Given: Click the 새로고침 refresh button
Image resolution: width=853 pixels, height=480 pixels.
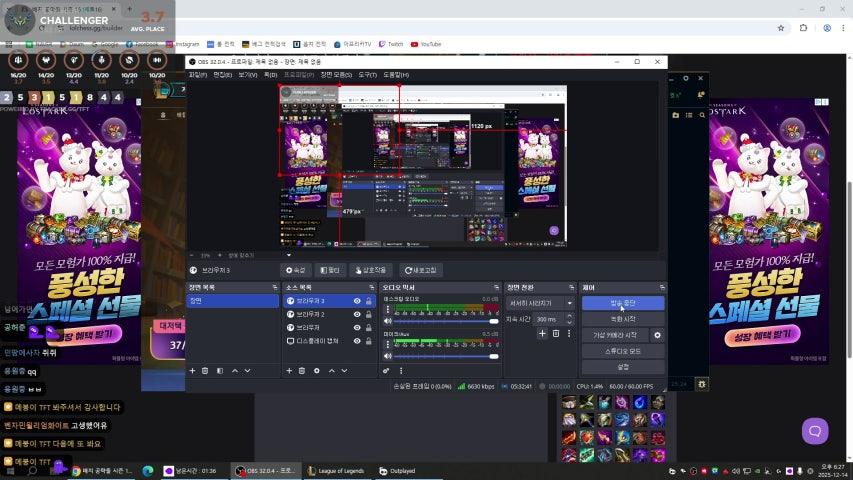Looking at the screenshot, I should (x=422, y=270).
